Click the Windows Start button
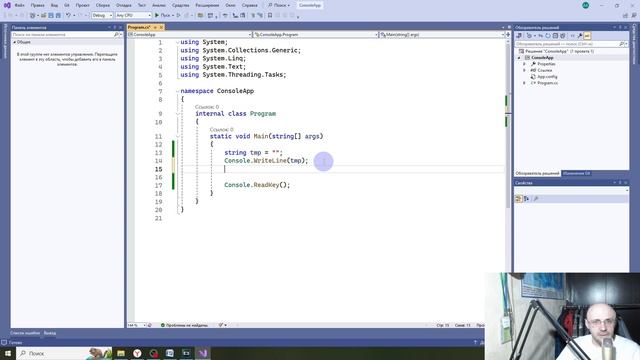Image resolution: width=640 pixels, height=360 pixels. pyautogui.click(x=8, y=353)
